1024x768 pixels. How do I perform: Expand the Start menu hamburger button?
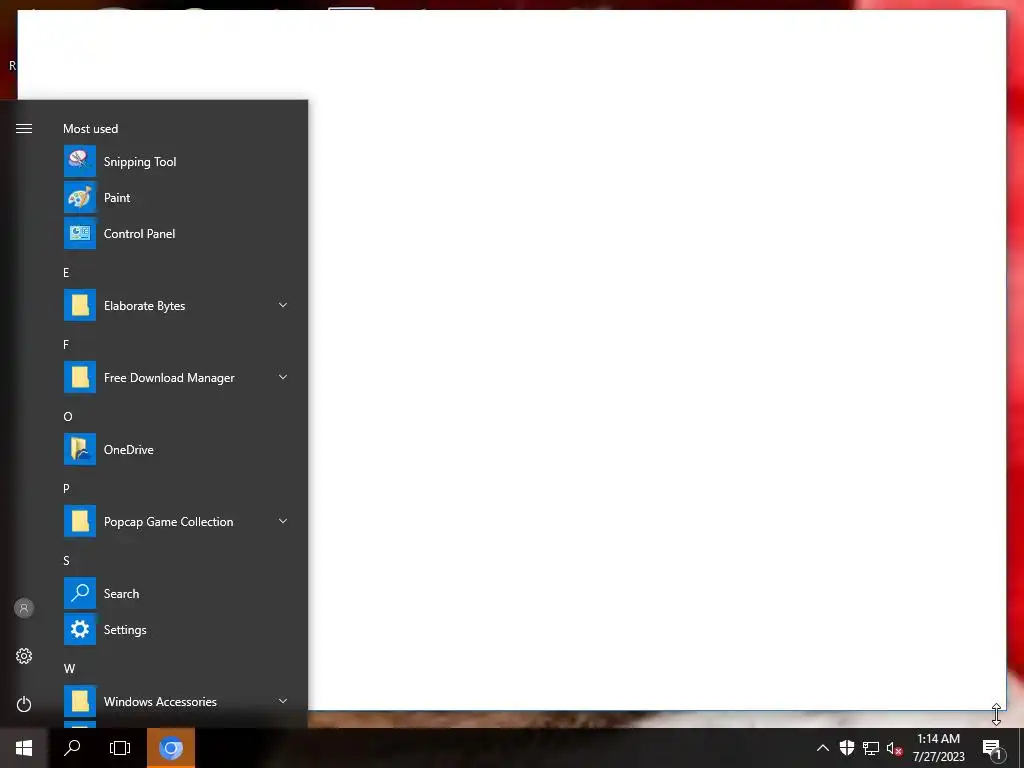pos(24,129)
